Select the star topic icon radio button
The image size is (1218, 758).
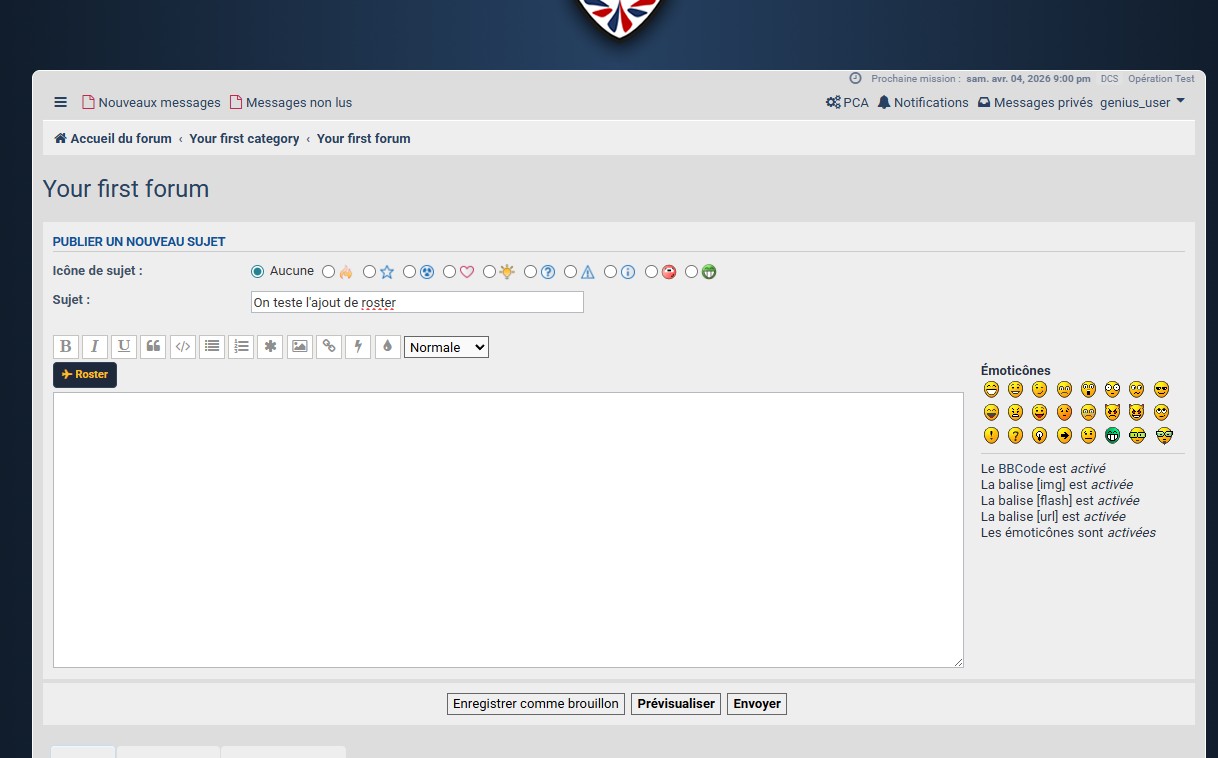point(370,271)
